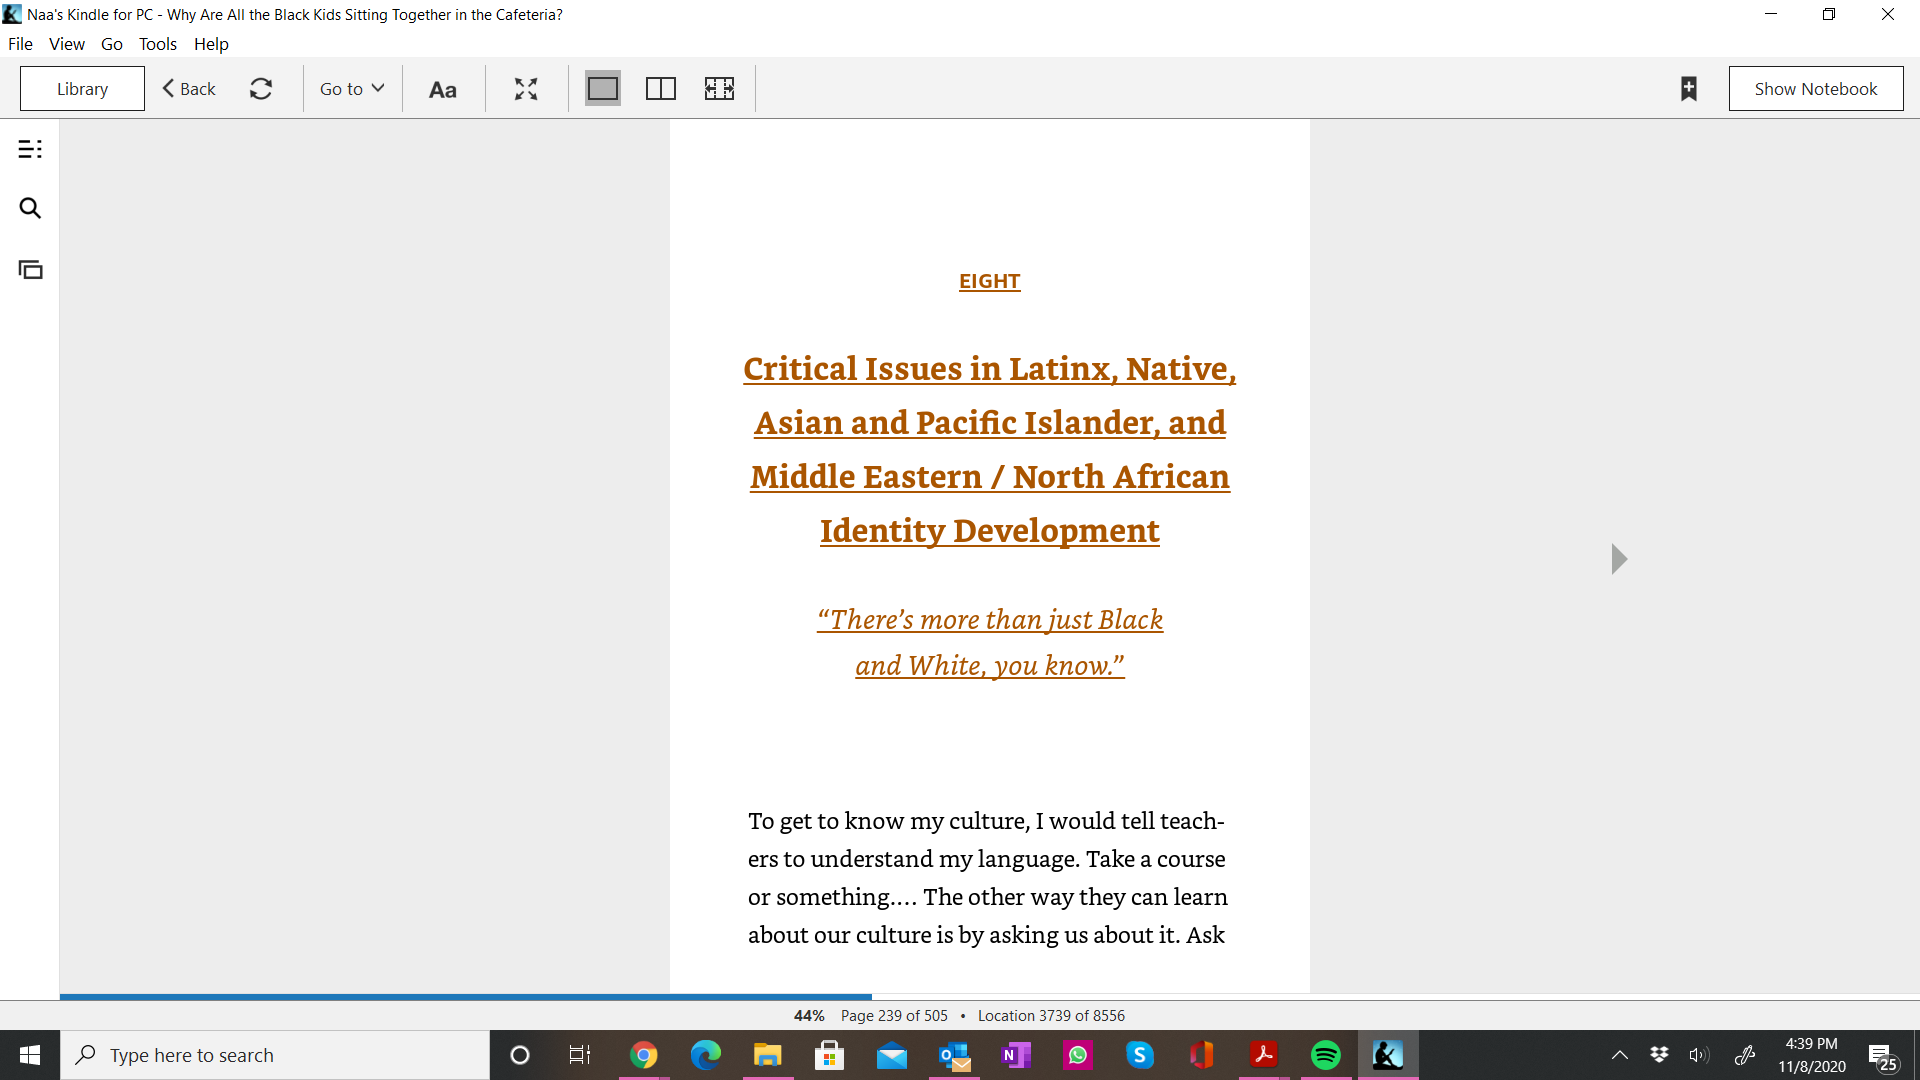Launch Google Chrome from taskbar
Viewport: 1920px width, 1080px height.
(644, 1055)
